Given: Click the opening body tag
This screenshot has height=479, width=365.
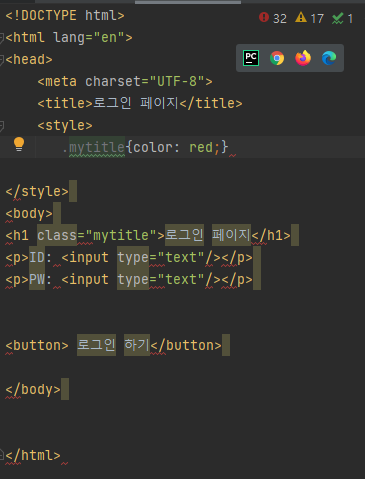Looking at the screenshot, I should [x=29, y=213].
